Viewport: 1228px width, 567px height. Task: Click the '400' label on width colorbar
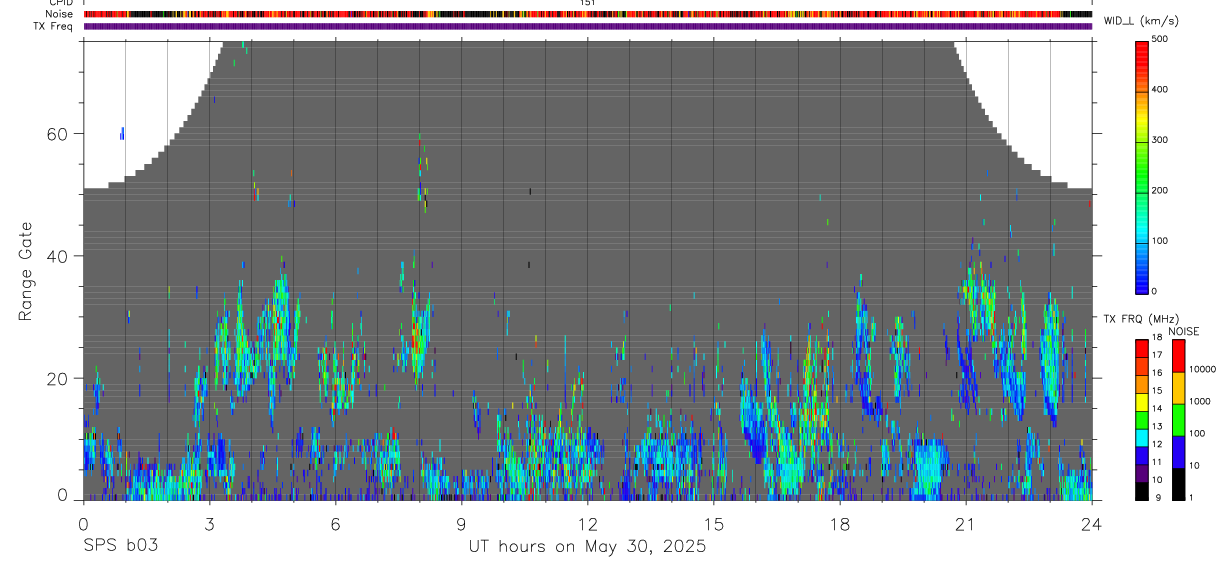point(1160,90)
